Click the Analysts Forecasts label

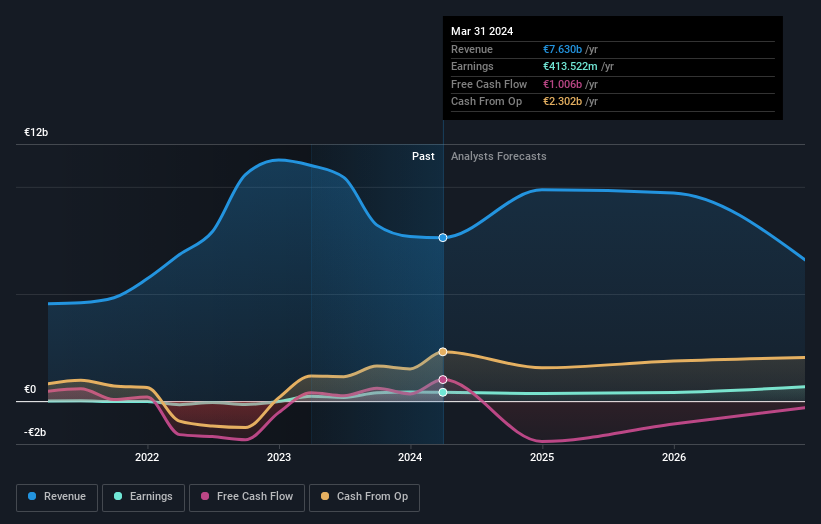pyautogui.click(x=498, y=157)
